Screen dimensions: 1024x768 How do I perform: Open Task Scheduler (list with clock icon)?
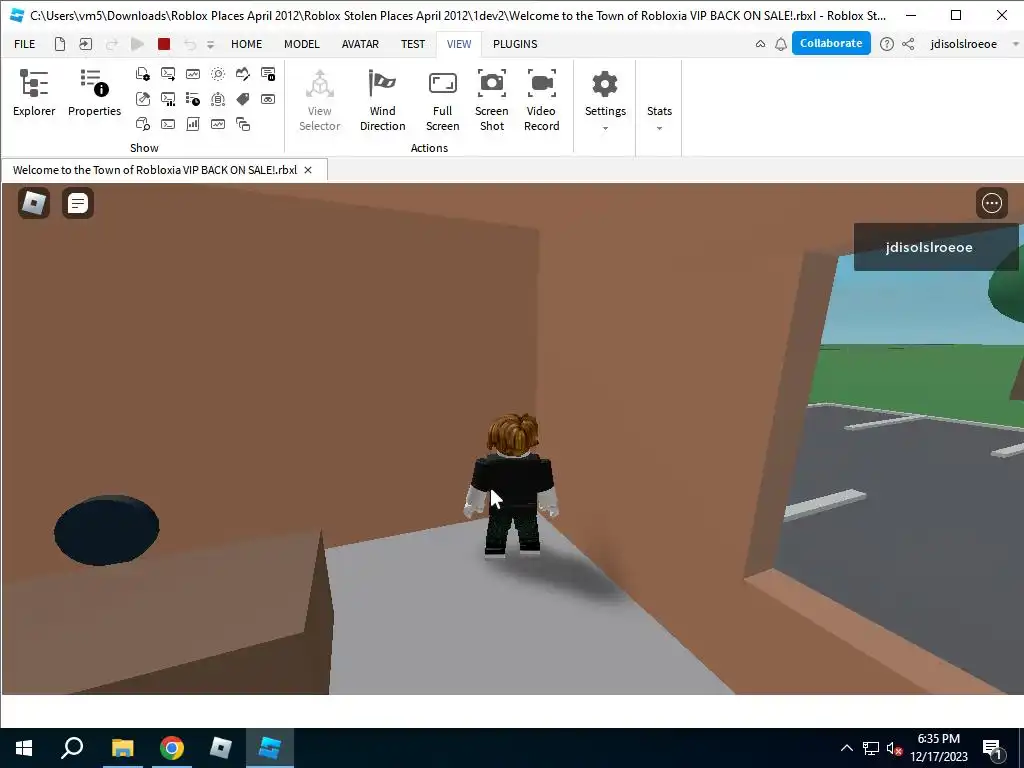(x=193, y=99)
